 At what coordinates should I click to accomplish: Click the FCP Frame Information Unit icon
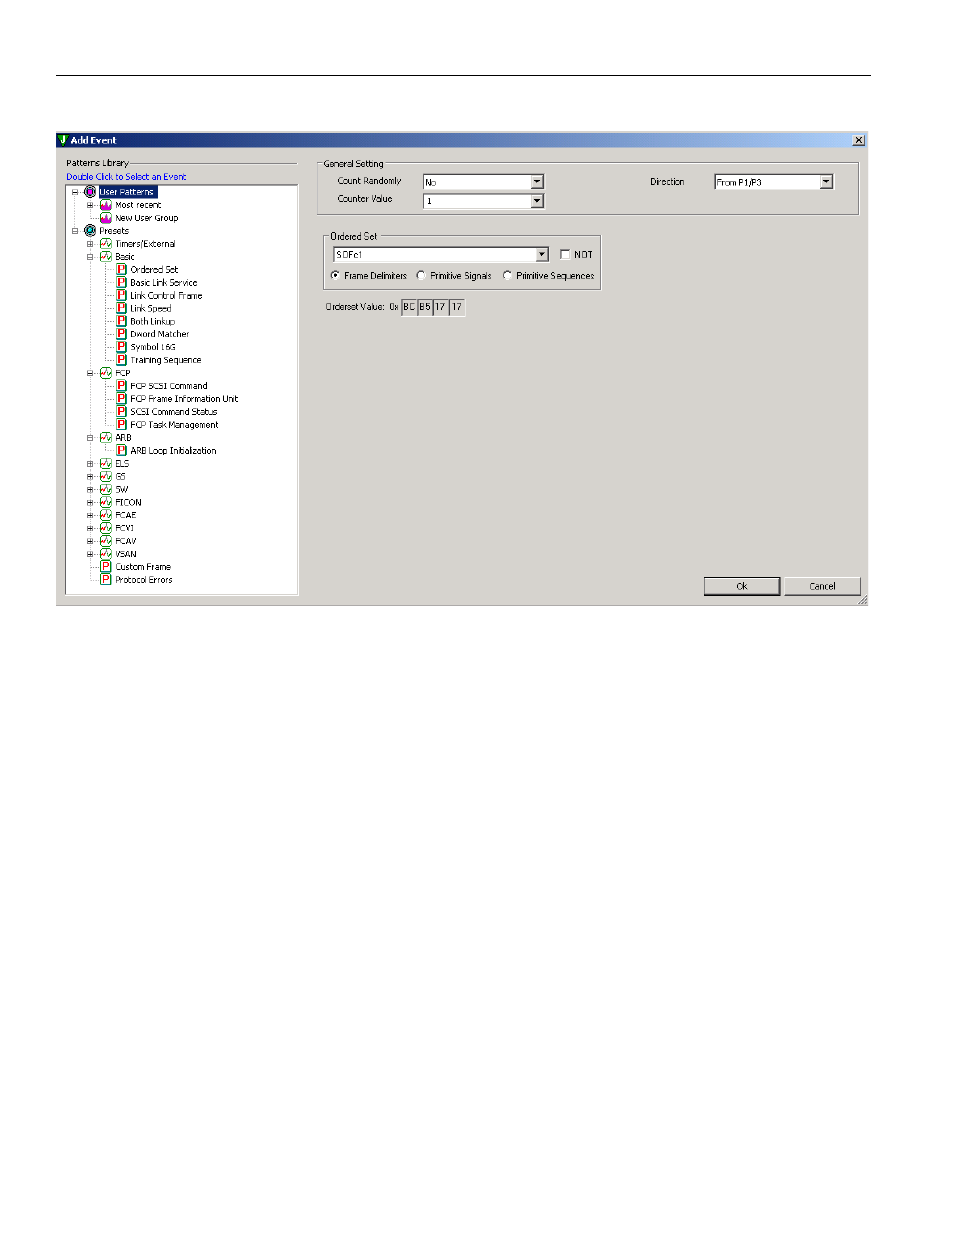[121, 399]
